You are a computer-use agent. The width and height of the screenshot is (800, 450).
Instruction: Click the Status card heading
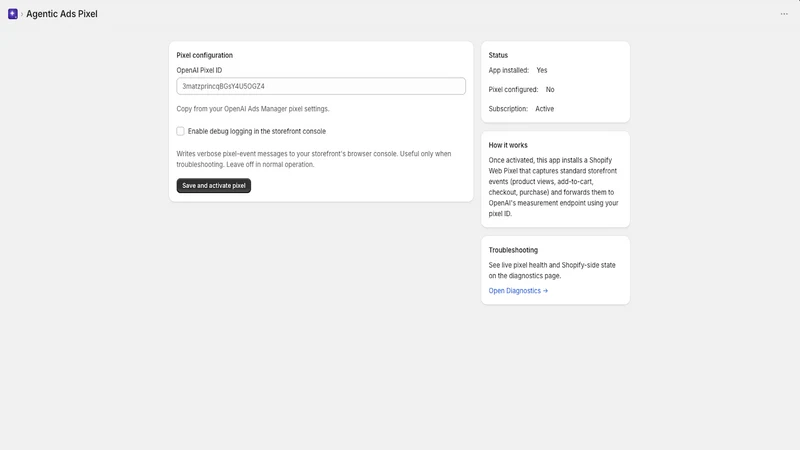pos(498,55)
